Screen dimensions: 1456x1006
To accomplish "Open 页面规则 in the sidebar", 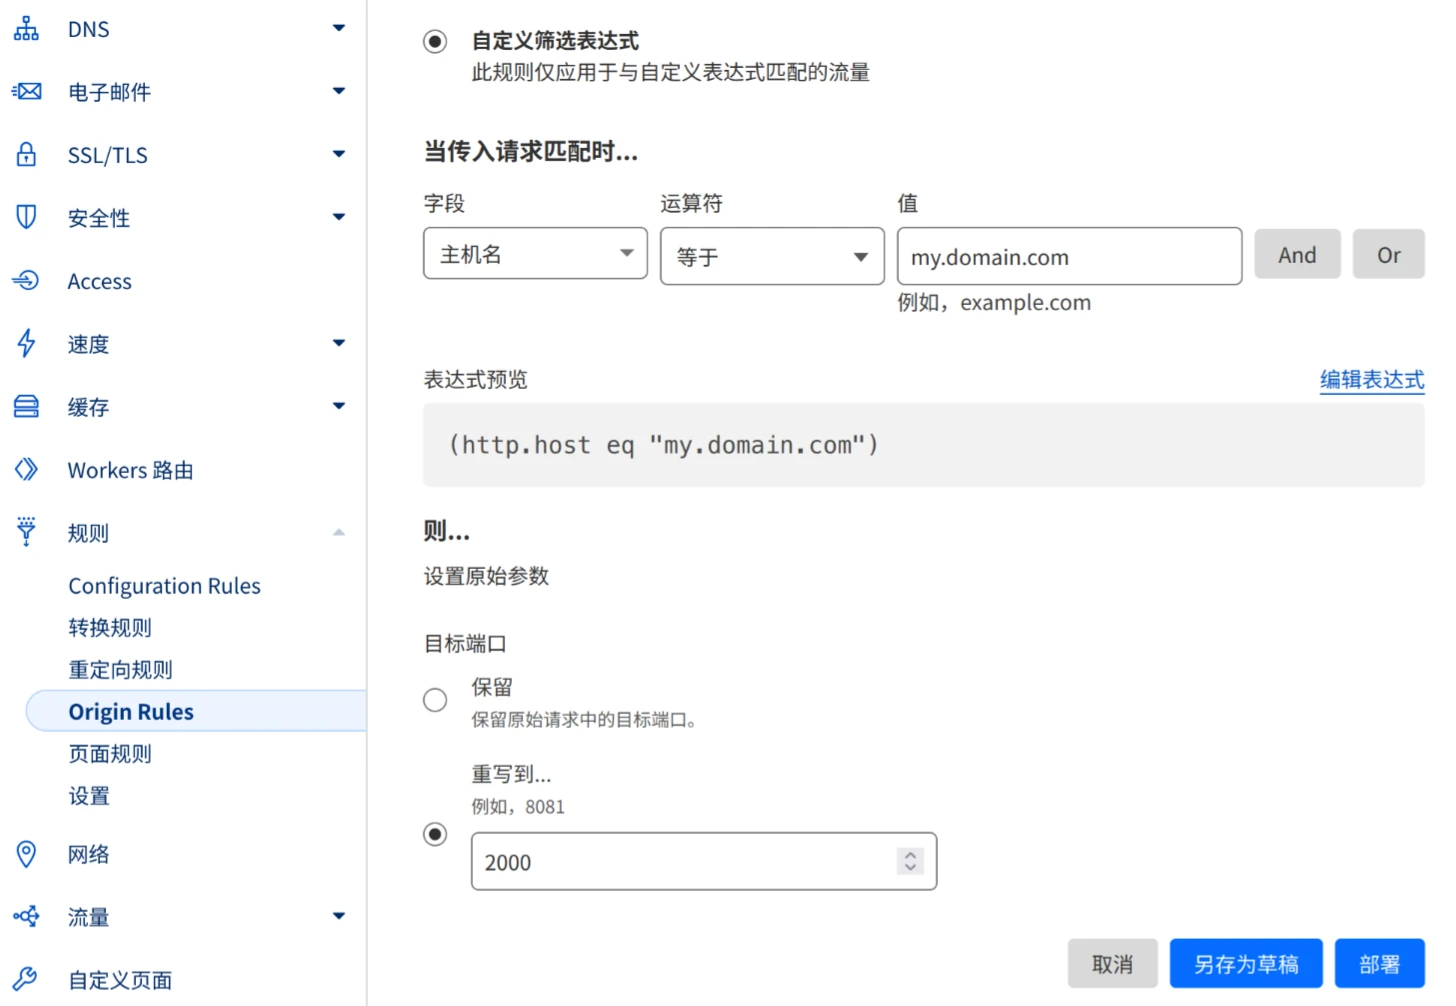I will tap(110, 754).
